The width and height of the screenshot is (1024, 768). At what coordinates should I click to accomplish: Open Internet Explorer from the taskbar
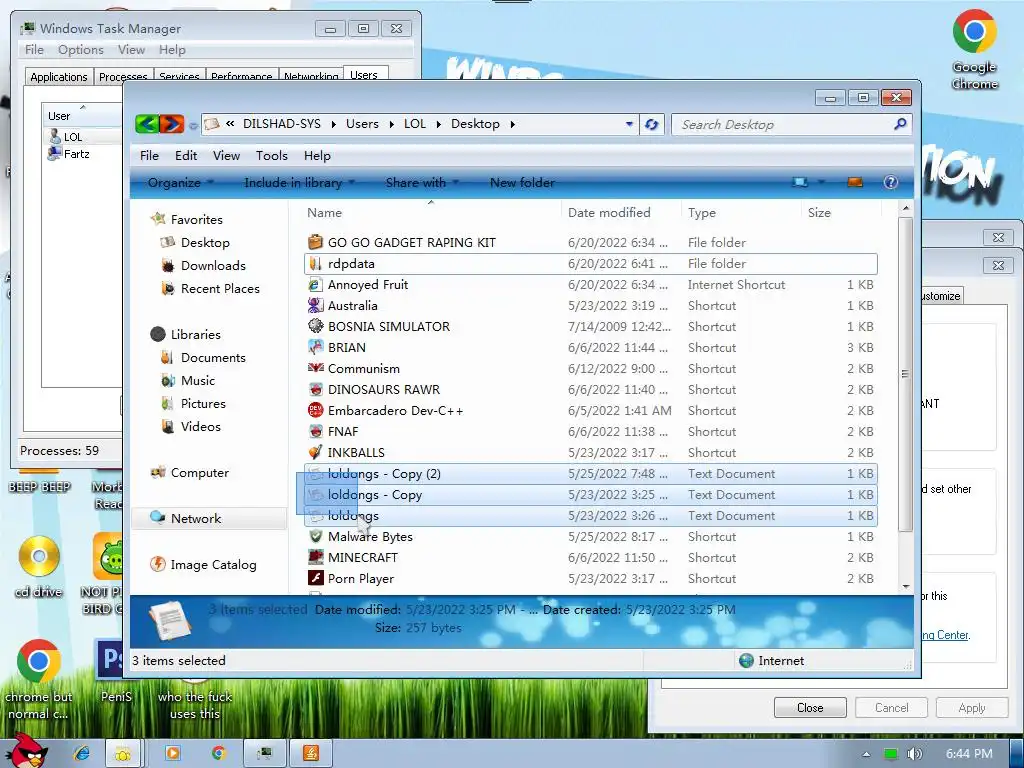82,753
